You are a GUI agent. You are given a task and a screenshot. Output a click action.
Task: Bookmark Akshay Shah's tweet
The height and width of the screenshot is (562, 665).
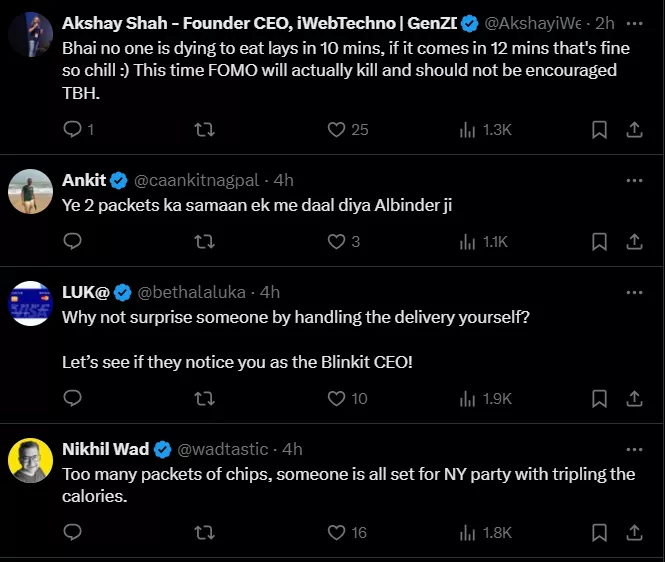click(599, 129)
